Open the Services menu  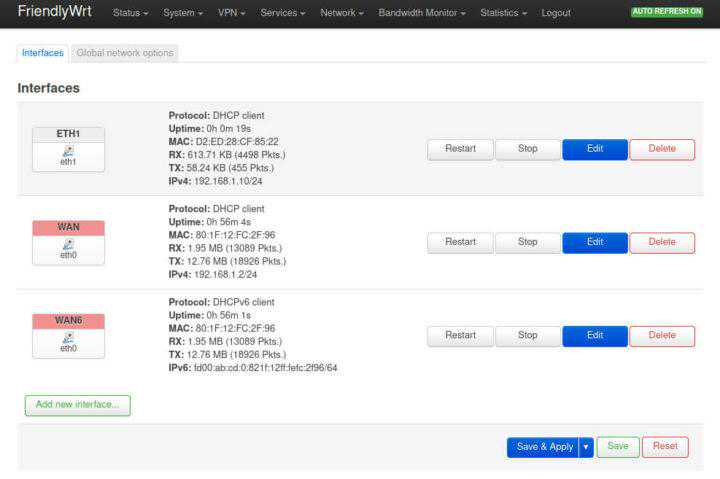coord(283,13)
